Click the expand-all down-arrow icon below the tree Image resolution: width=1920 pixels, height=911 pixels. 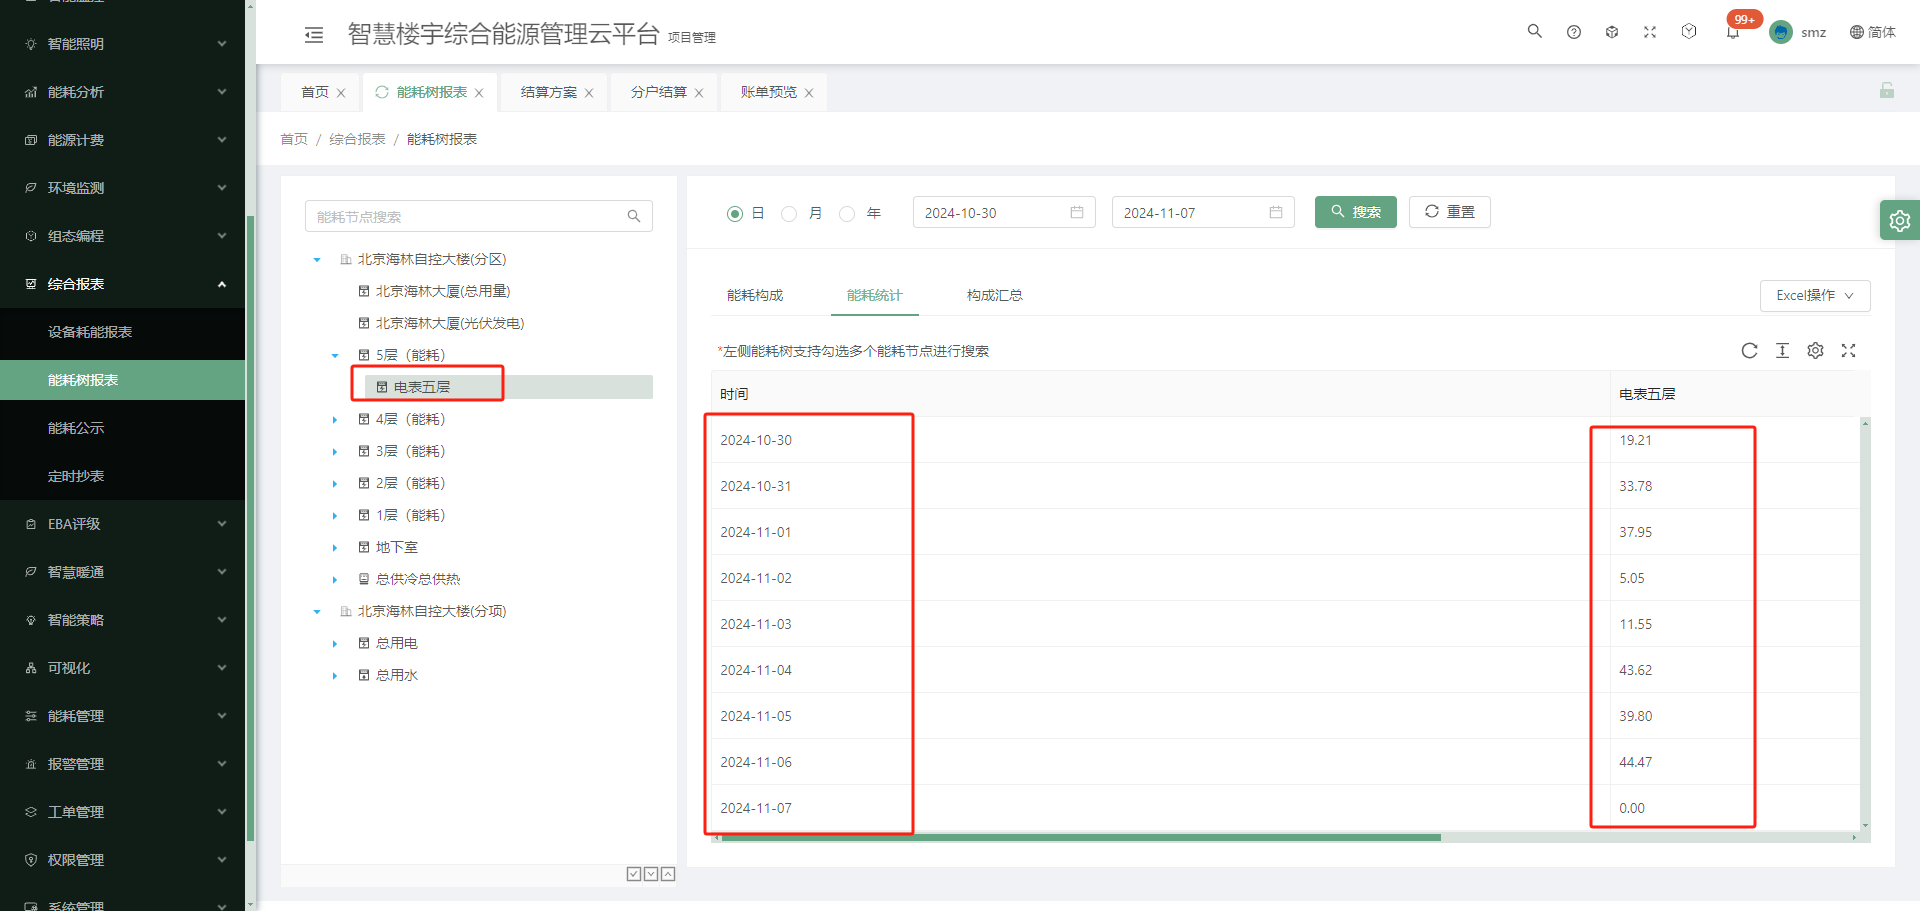[x=651, y=874]
